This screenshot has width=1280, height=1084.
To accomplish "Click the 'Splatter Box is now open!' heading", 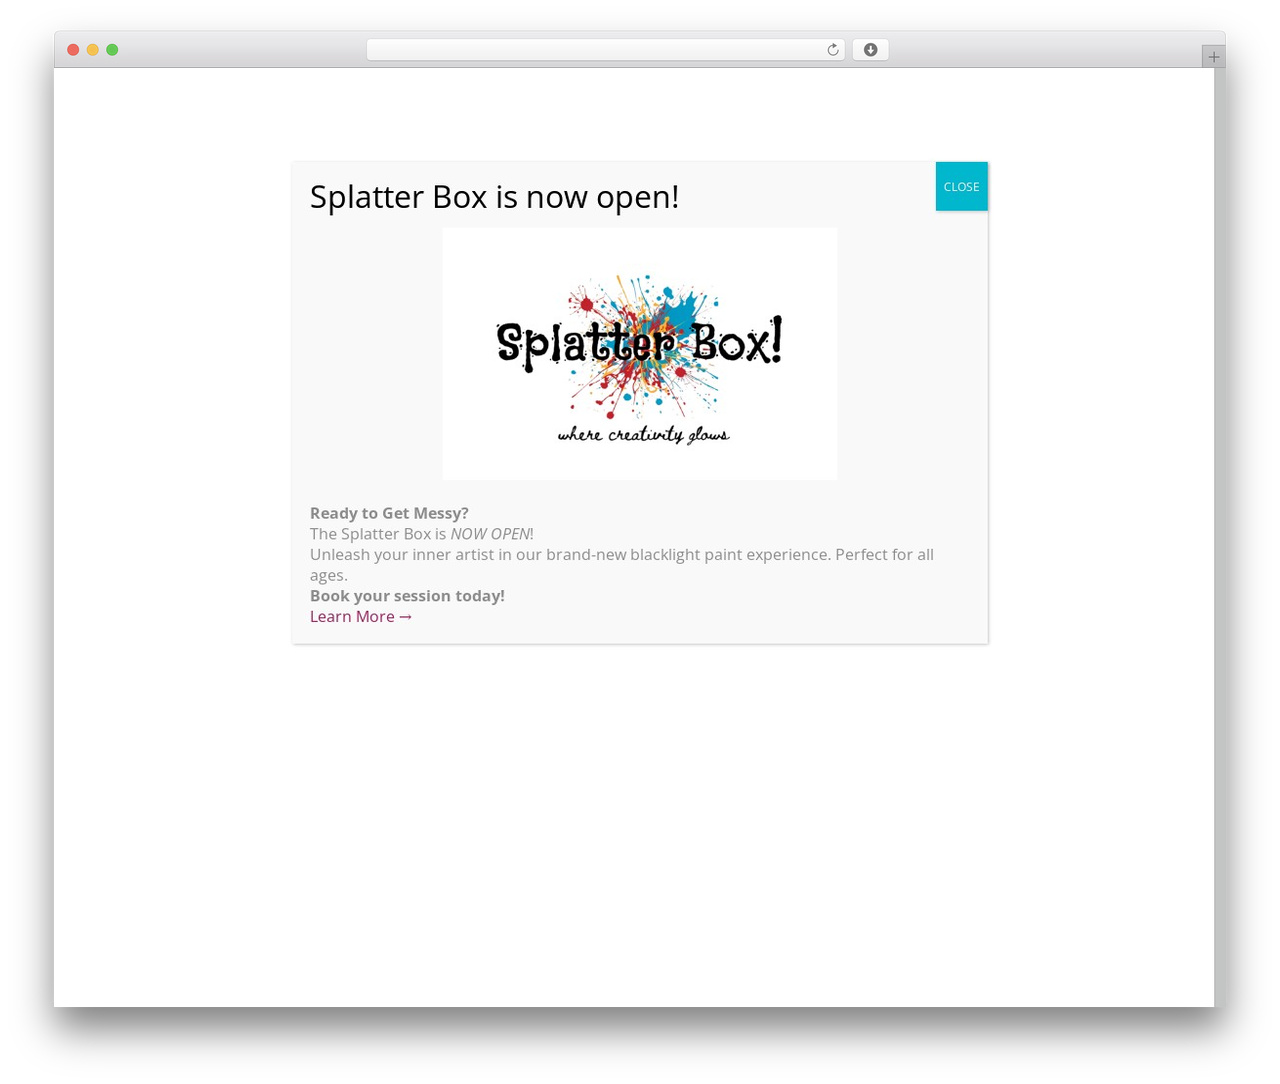I will pos(494,197).
